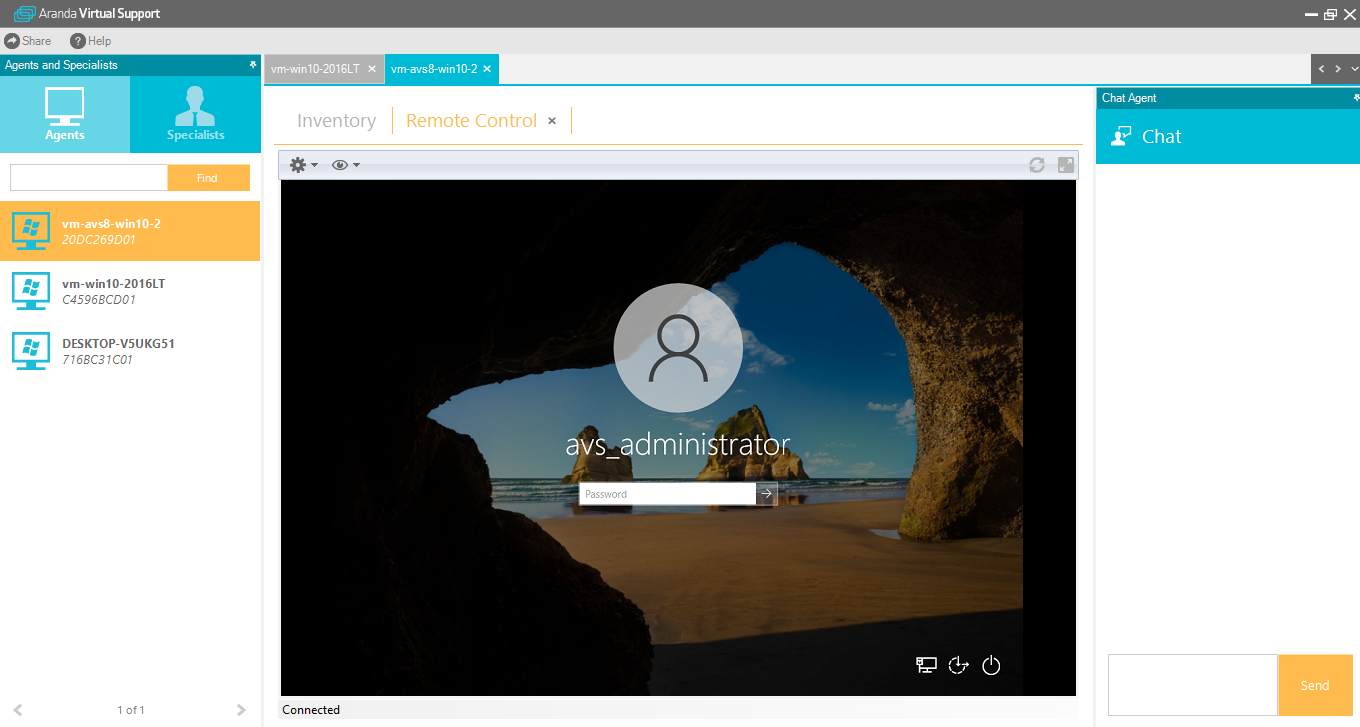Switch to the Agents panel
1360x727 pixels.
point(65,114)
